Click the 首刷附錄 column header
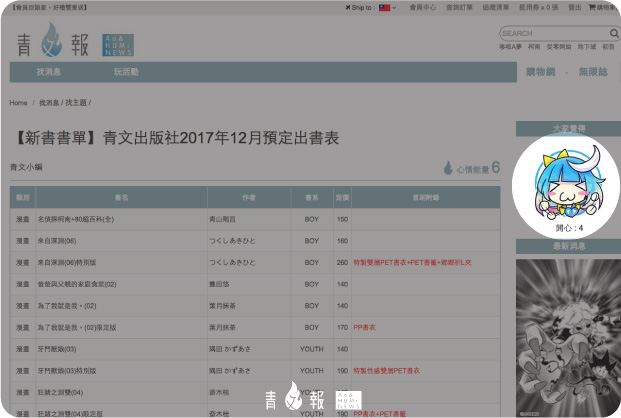The image size is (621, 418). [426, 197]
